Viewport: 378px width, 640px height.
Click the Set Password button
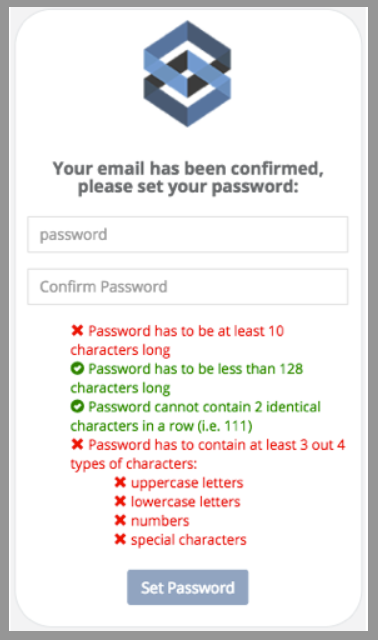coord(187,587)
